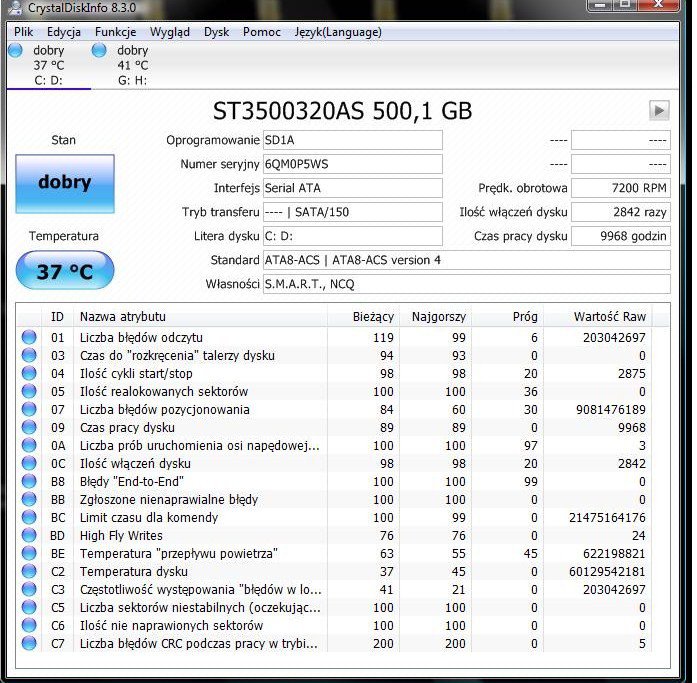
Task: Select row 'Zgłoszone nienaprawialne błędy'
Action: click(x=334, y=499)
